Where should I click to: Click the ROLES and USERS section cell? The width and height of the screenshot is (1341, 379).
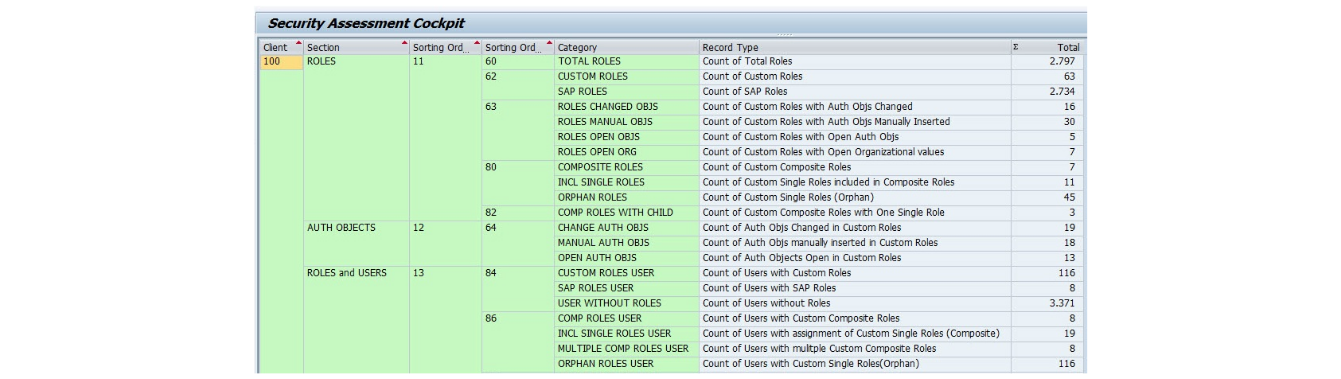pyautogui.click(x=356, y=273)
